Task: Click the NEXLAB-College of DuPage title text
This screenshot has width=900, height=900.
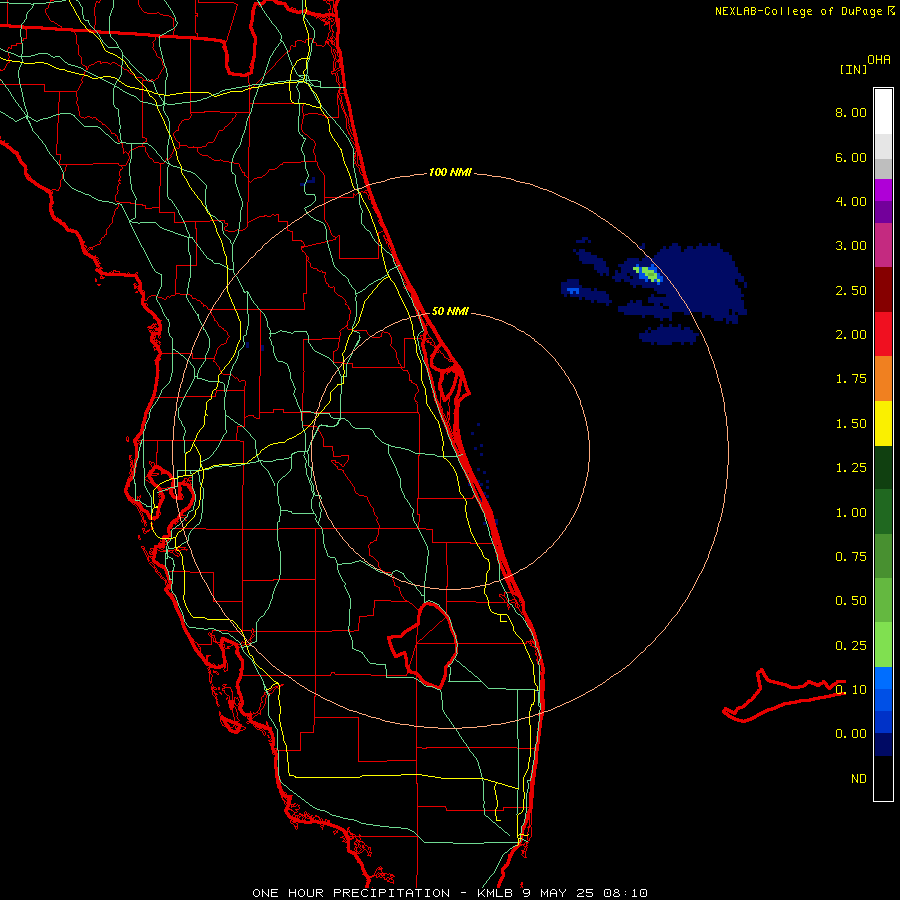Action: click(798, 11)
